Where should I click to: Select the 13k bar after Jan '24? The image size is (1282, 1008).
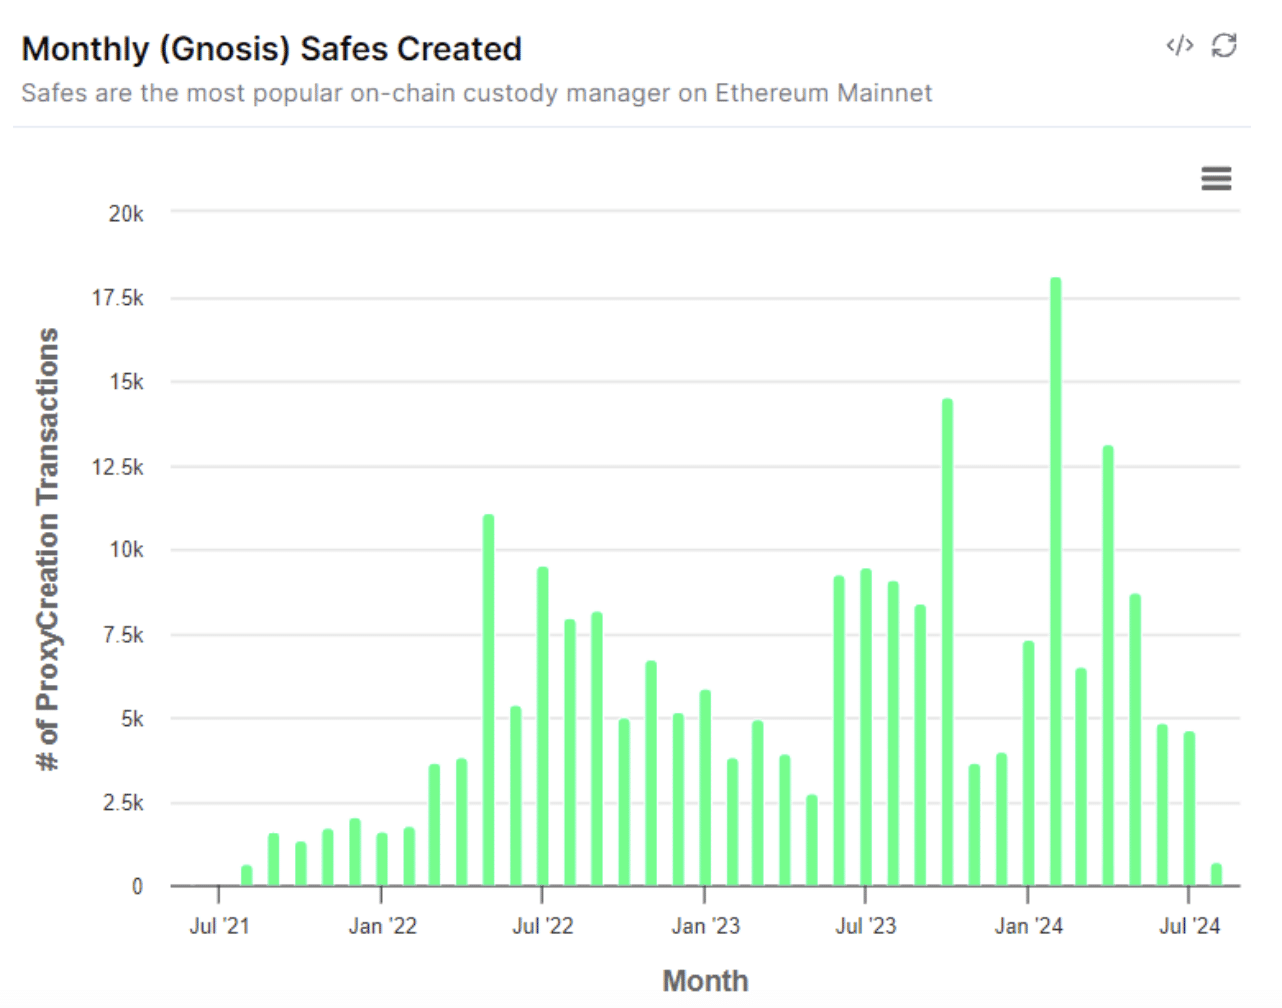pos(1109,666)
